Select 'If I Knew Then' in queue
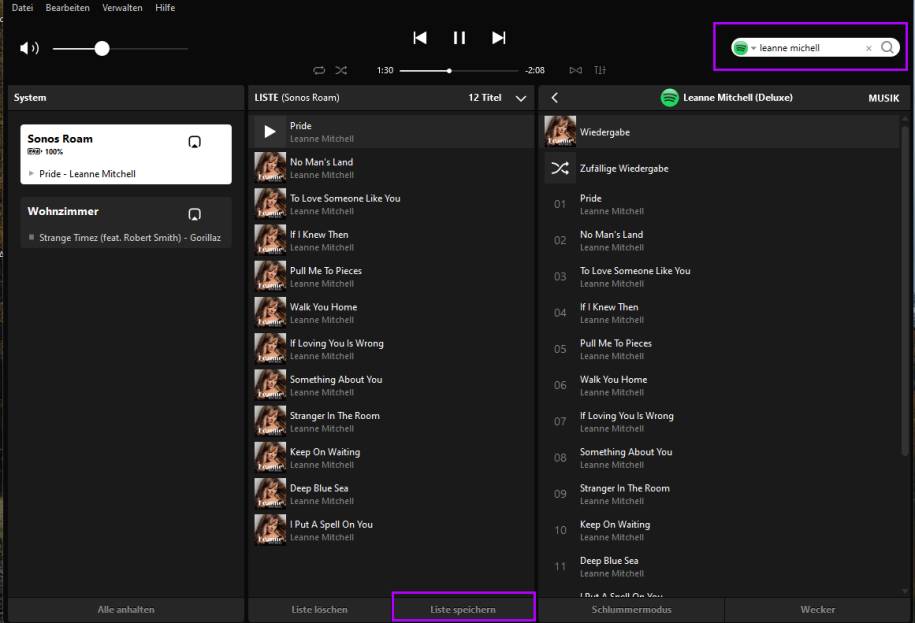The height and width of the screenshot is (623, 915). point(392,240)
